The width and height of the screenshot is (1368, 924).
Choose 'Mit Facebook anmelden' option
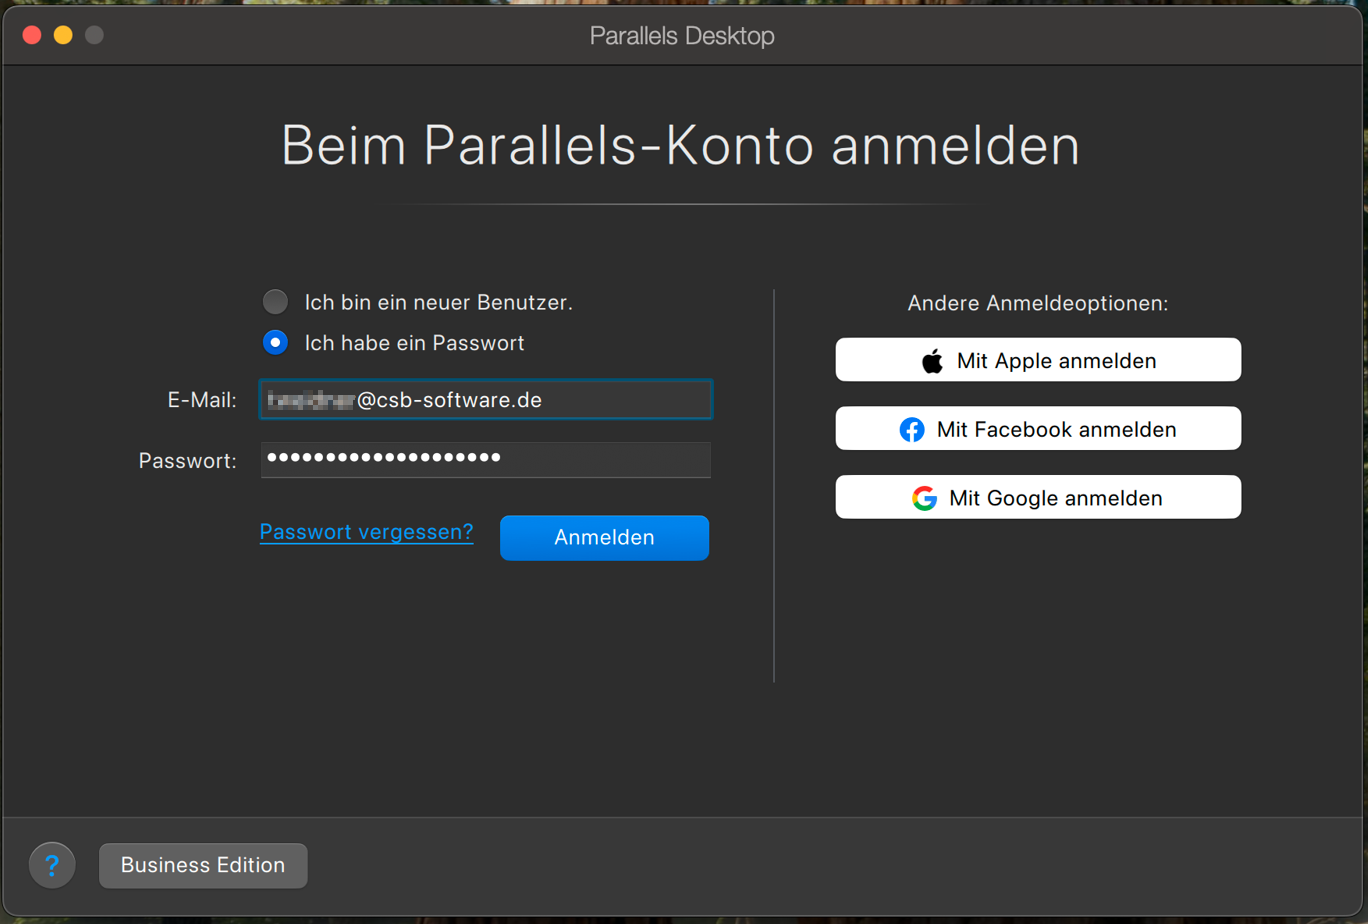pyautogui.click(x=1038, y=429)
